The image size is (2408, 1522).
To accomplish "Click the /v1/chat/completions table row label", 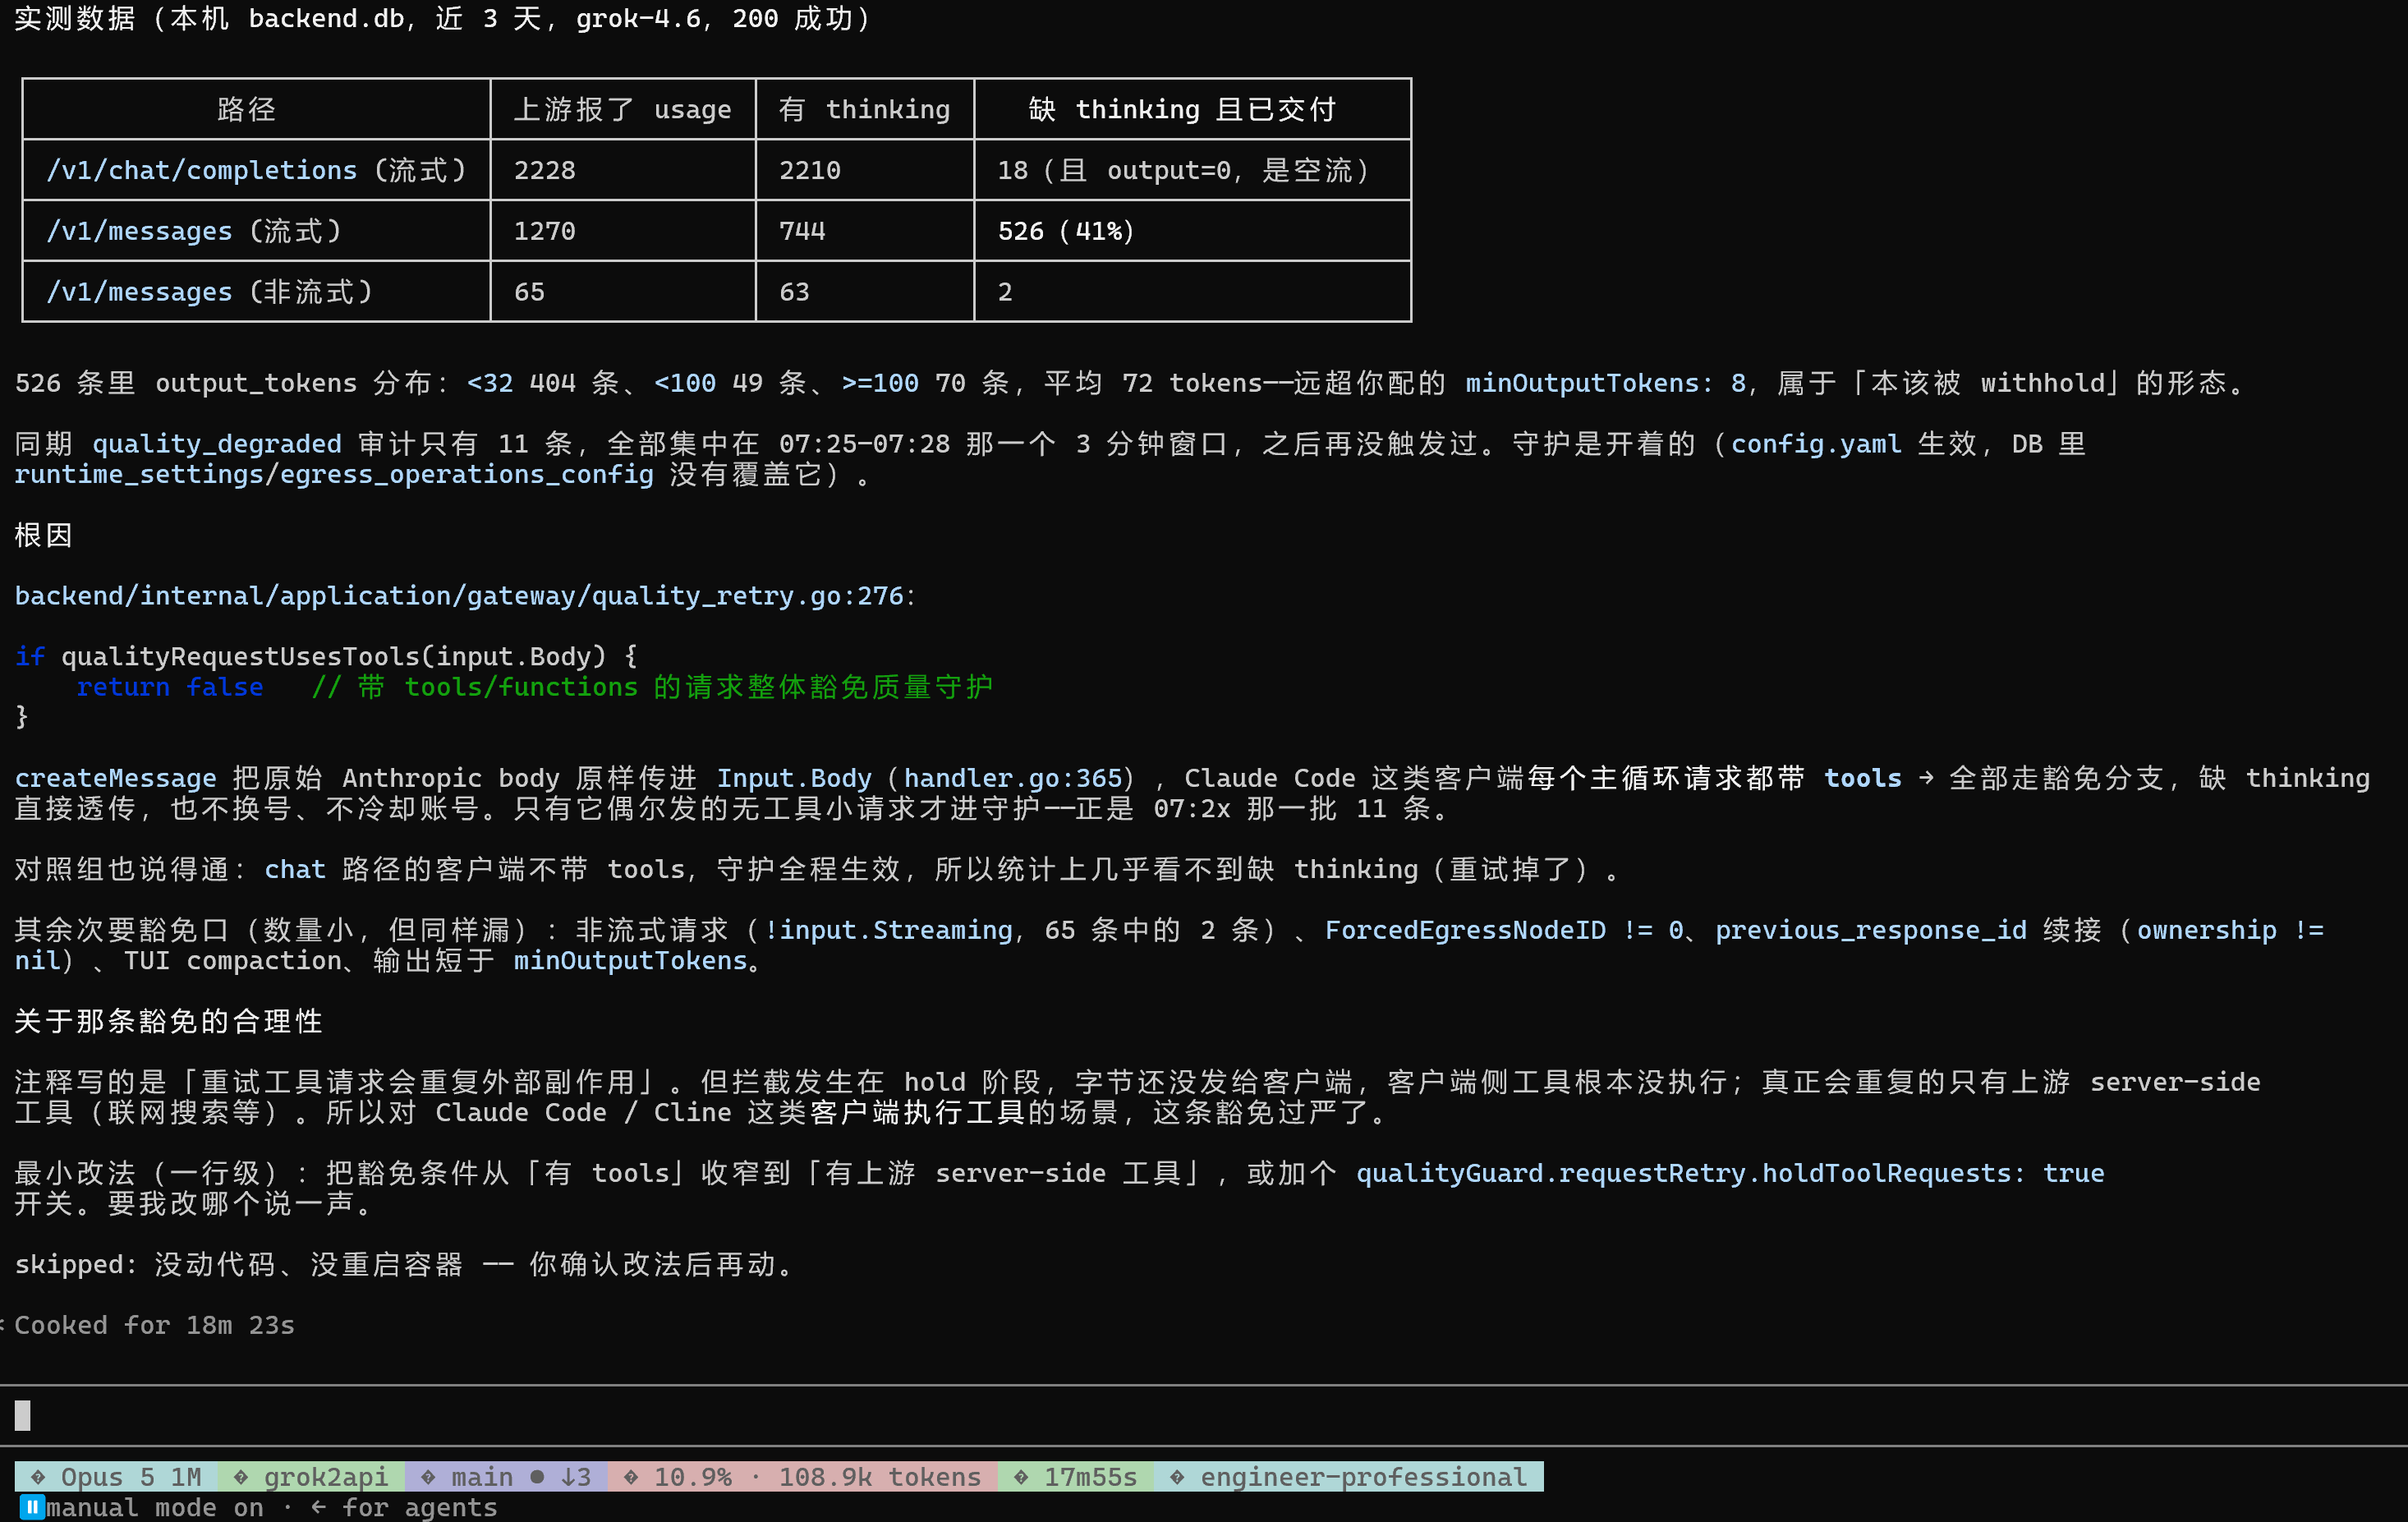I will tap(257, 170).
